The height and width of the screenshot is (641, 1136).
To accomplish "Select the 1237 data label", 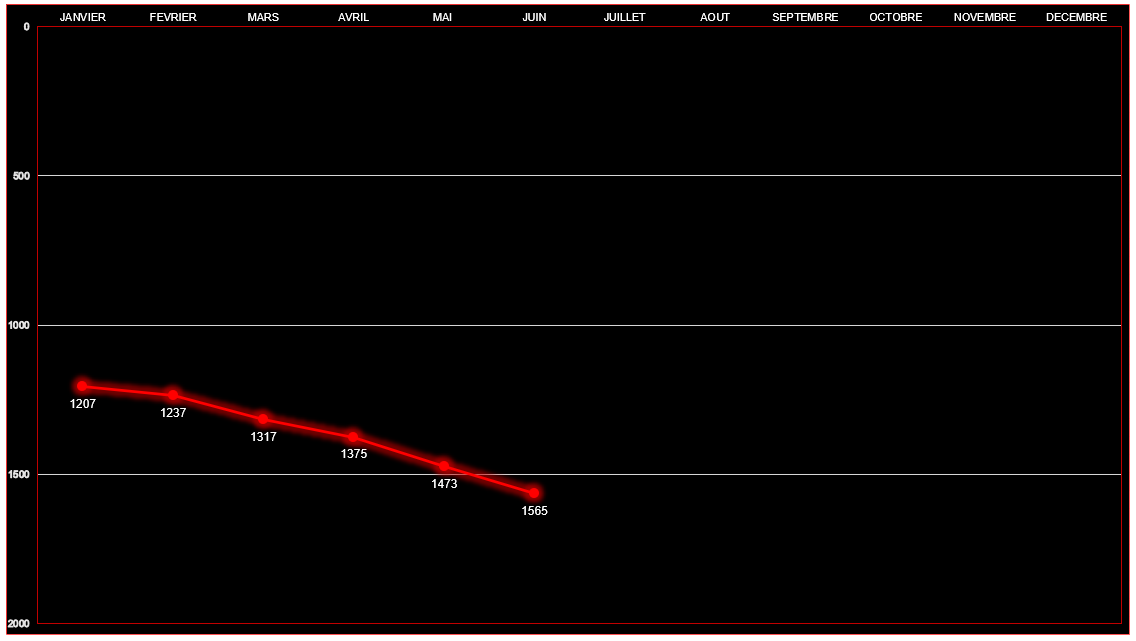I will [x=173, y=413].
